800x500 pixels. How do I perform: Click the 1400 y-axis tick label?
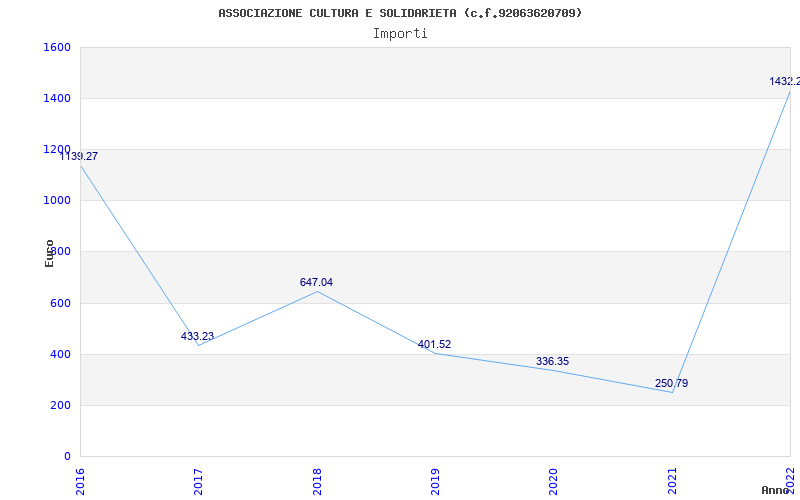(57, 98)
